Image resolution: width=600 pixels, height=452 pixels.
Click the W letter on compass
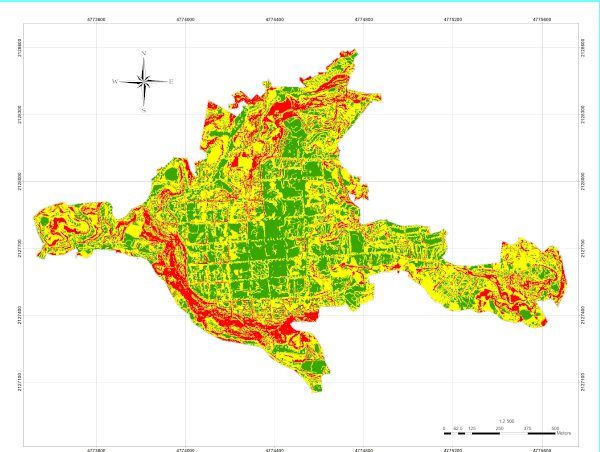[114, 81]
